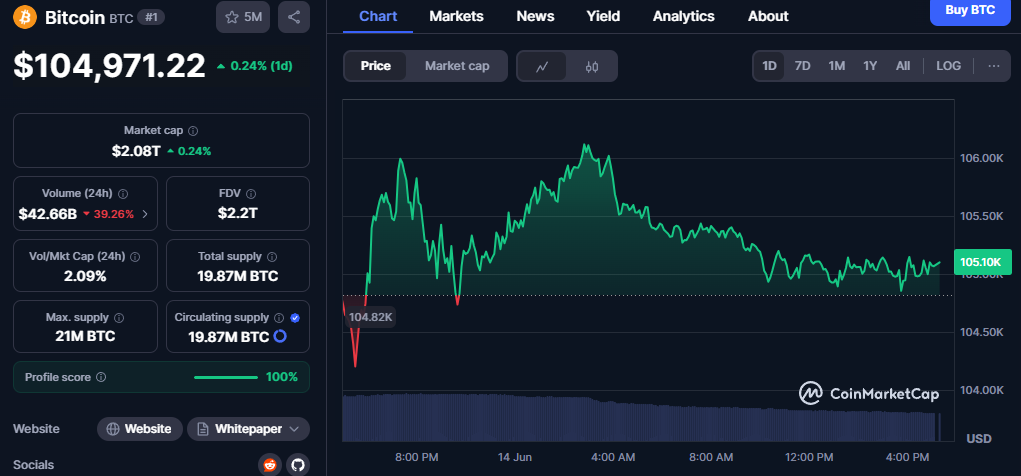Open the GitHub social link icon
This screenshot has height=476, width=1021.
coord(298,465)
